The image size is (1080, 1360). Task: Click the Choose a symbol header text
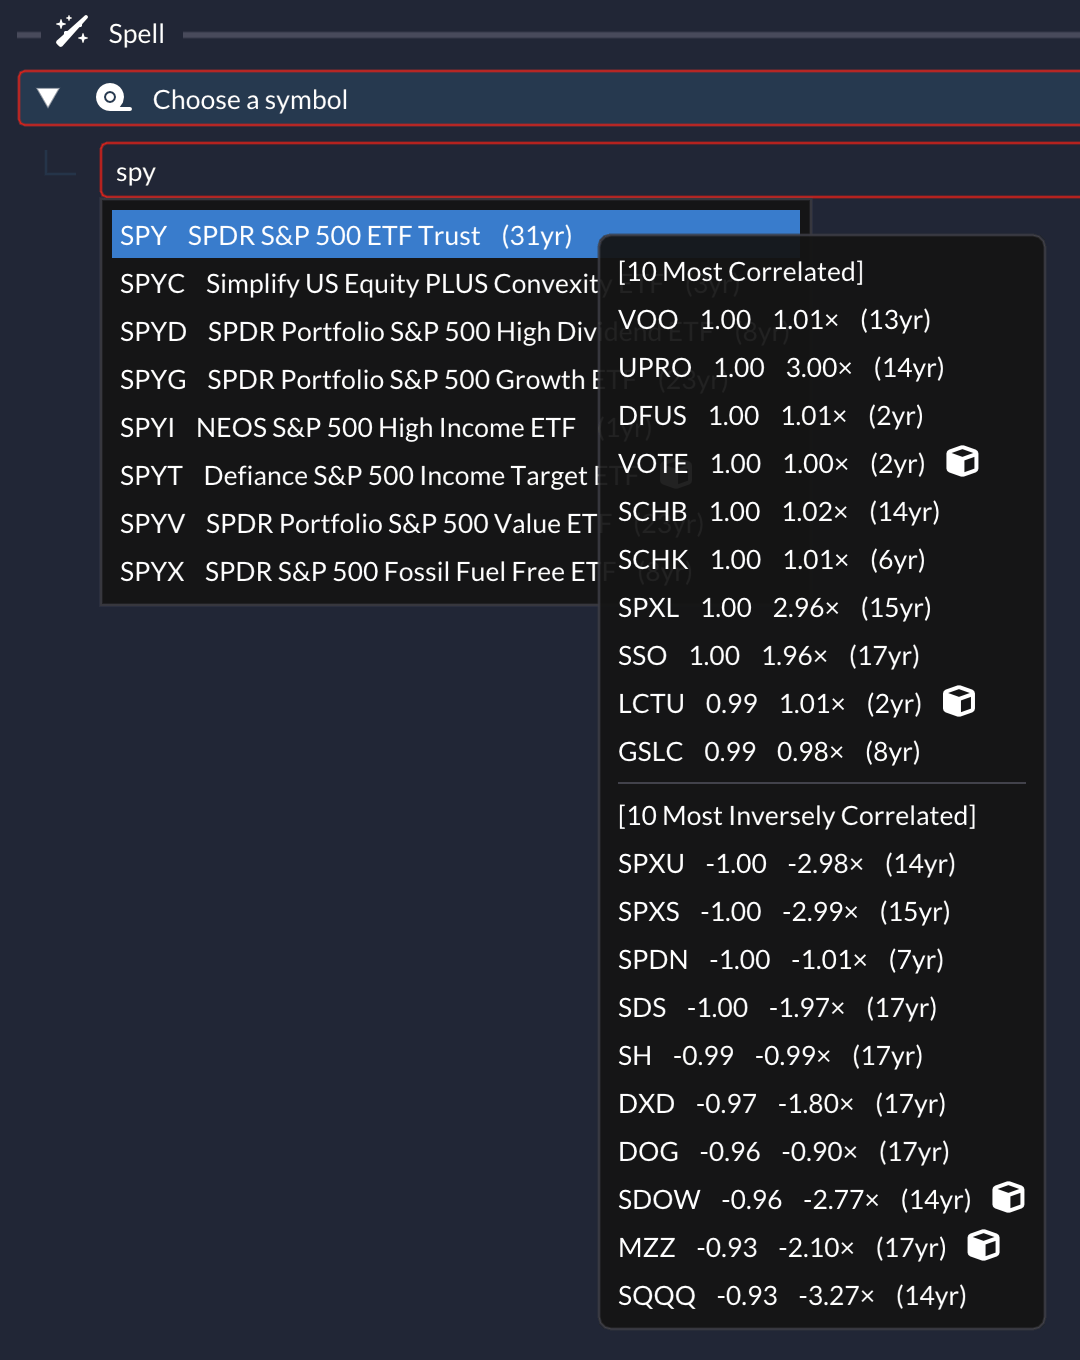click(250, 100)
